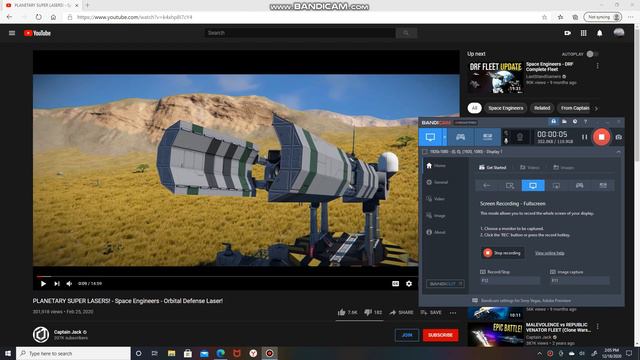Open the Windows Start menu
The height and width of the screenshot is (360, 640).
8,353
